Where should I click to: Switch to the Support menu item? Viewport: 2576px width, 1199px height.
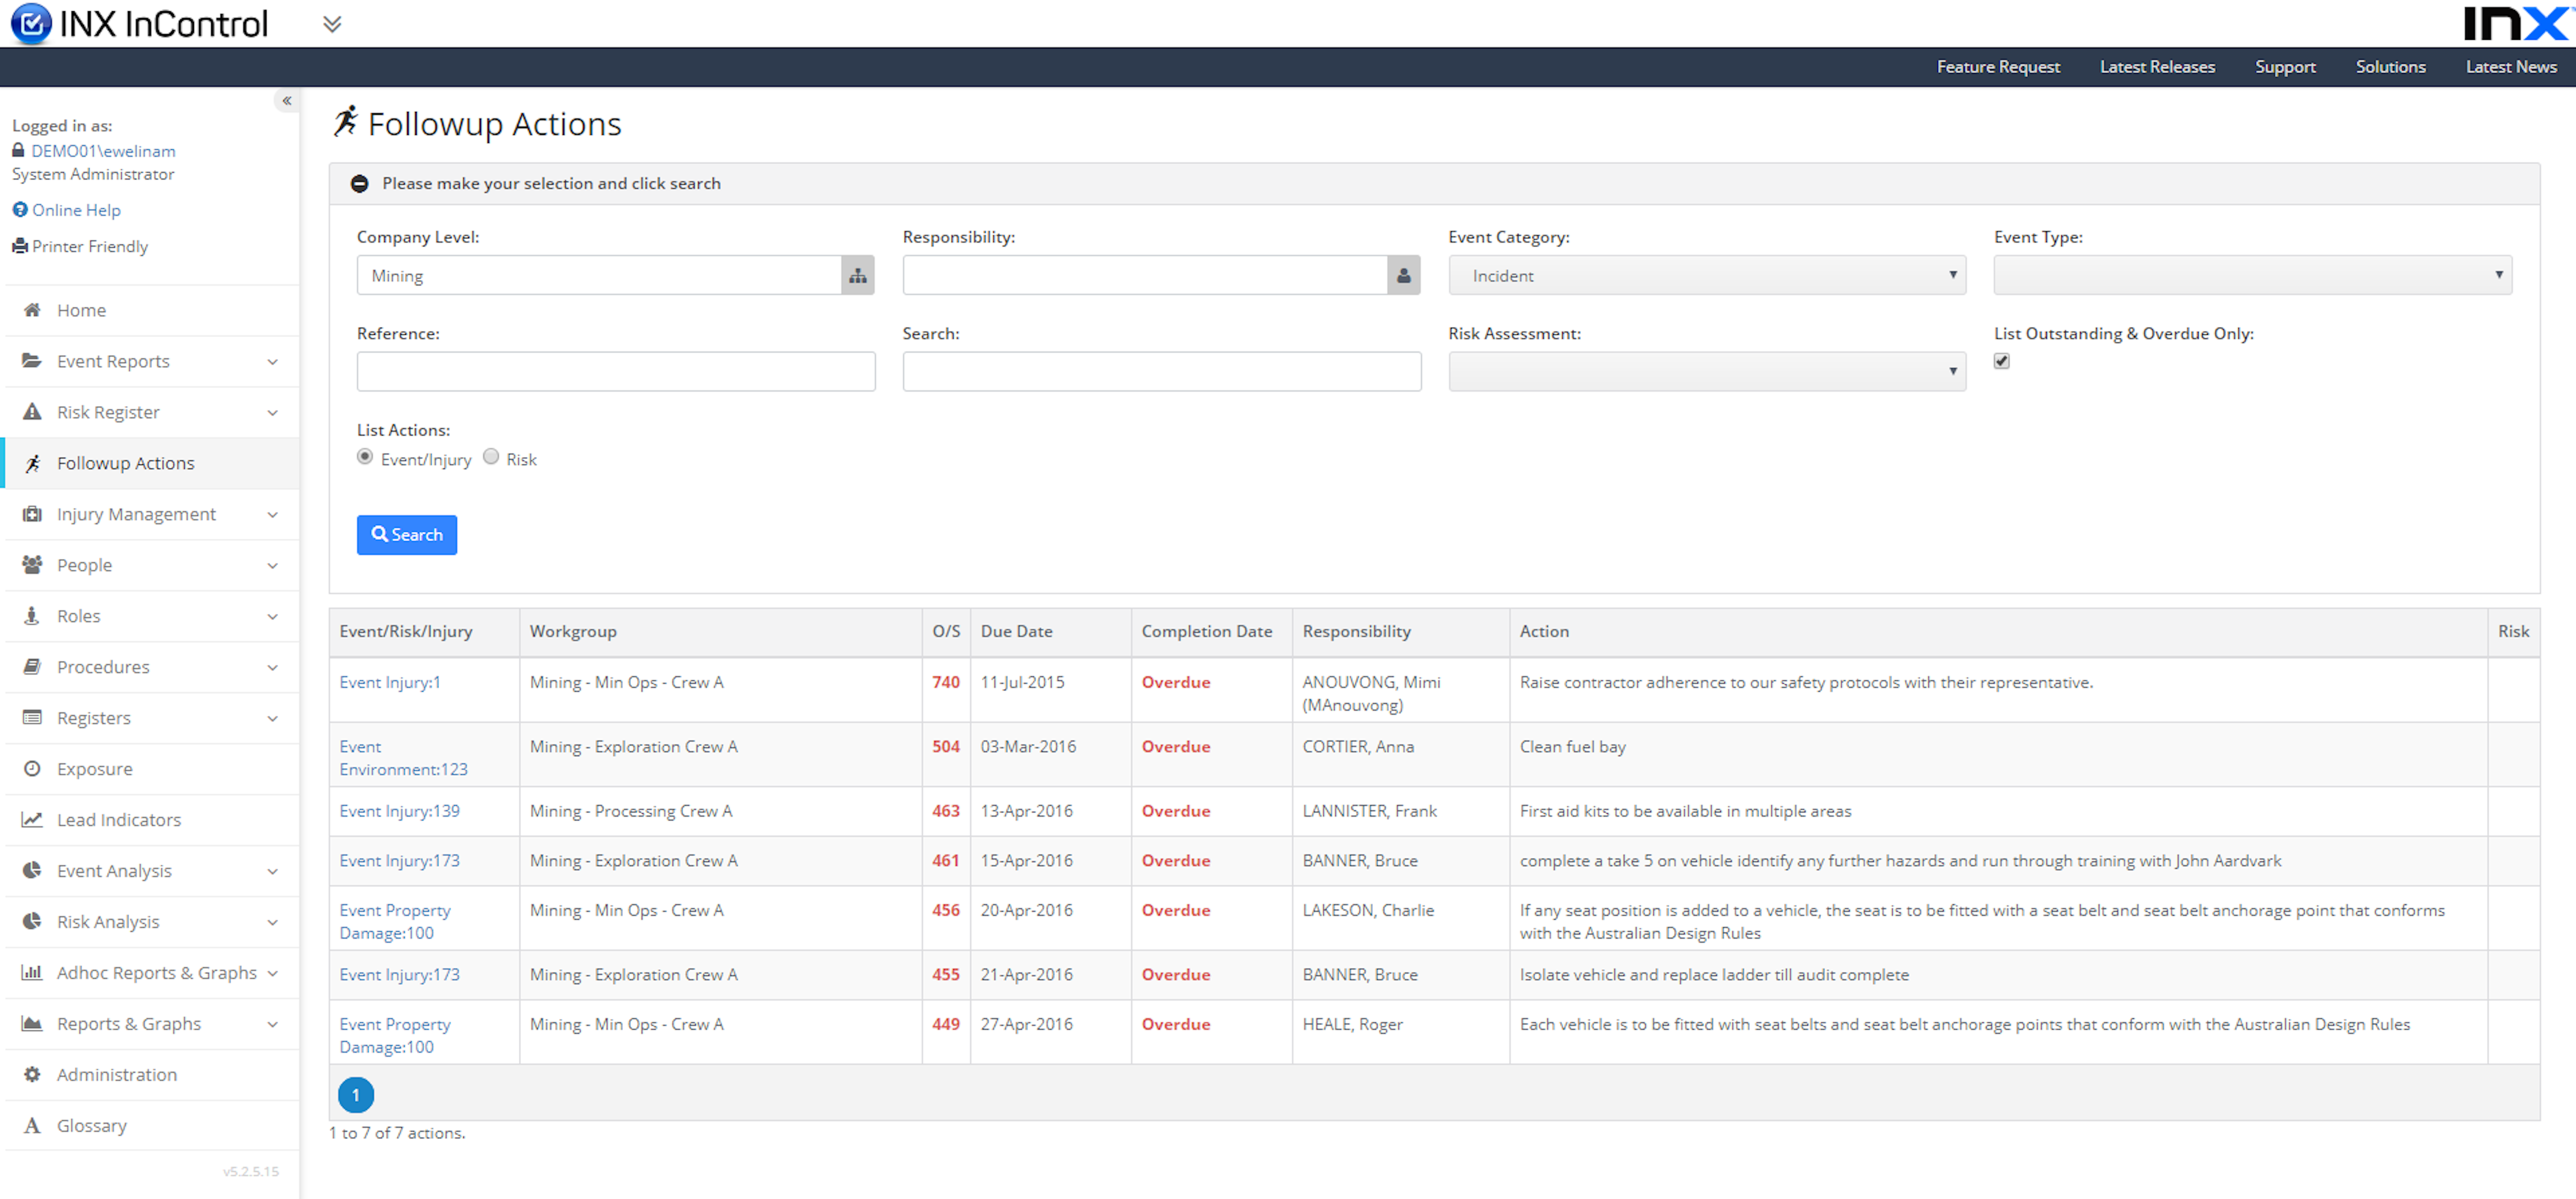tap(2286, 66)
